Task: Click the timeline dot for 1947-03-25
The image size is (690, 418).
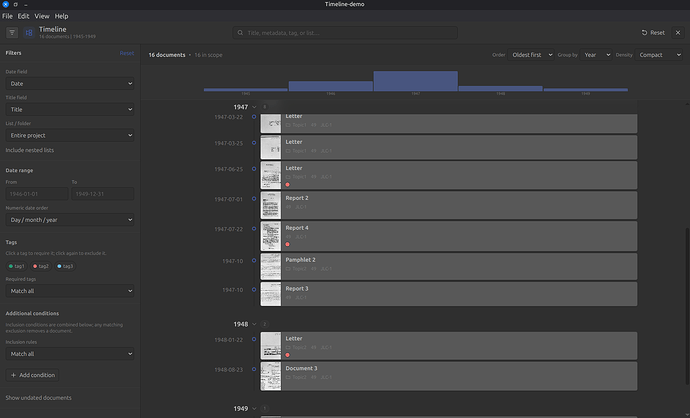Action: pyautogui.click(x=254, y=143)
